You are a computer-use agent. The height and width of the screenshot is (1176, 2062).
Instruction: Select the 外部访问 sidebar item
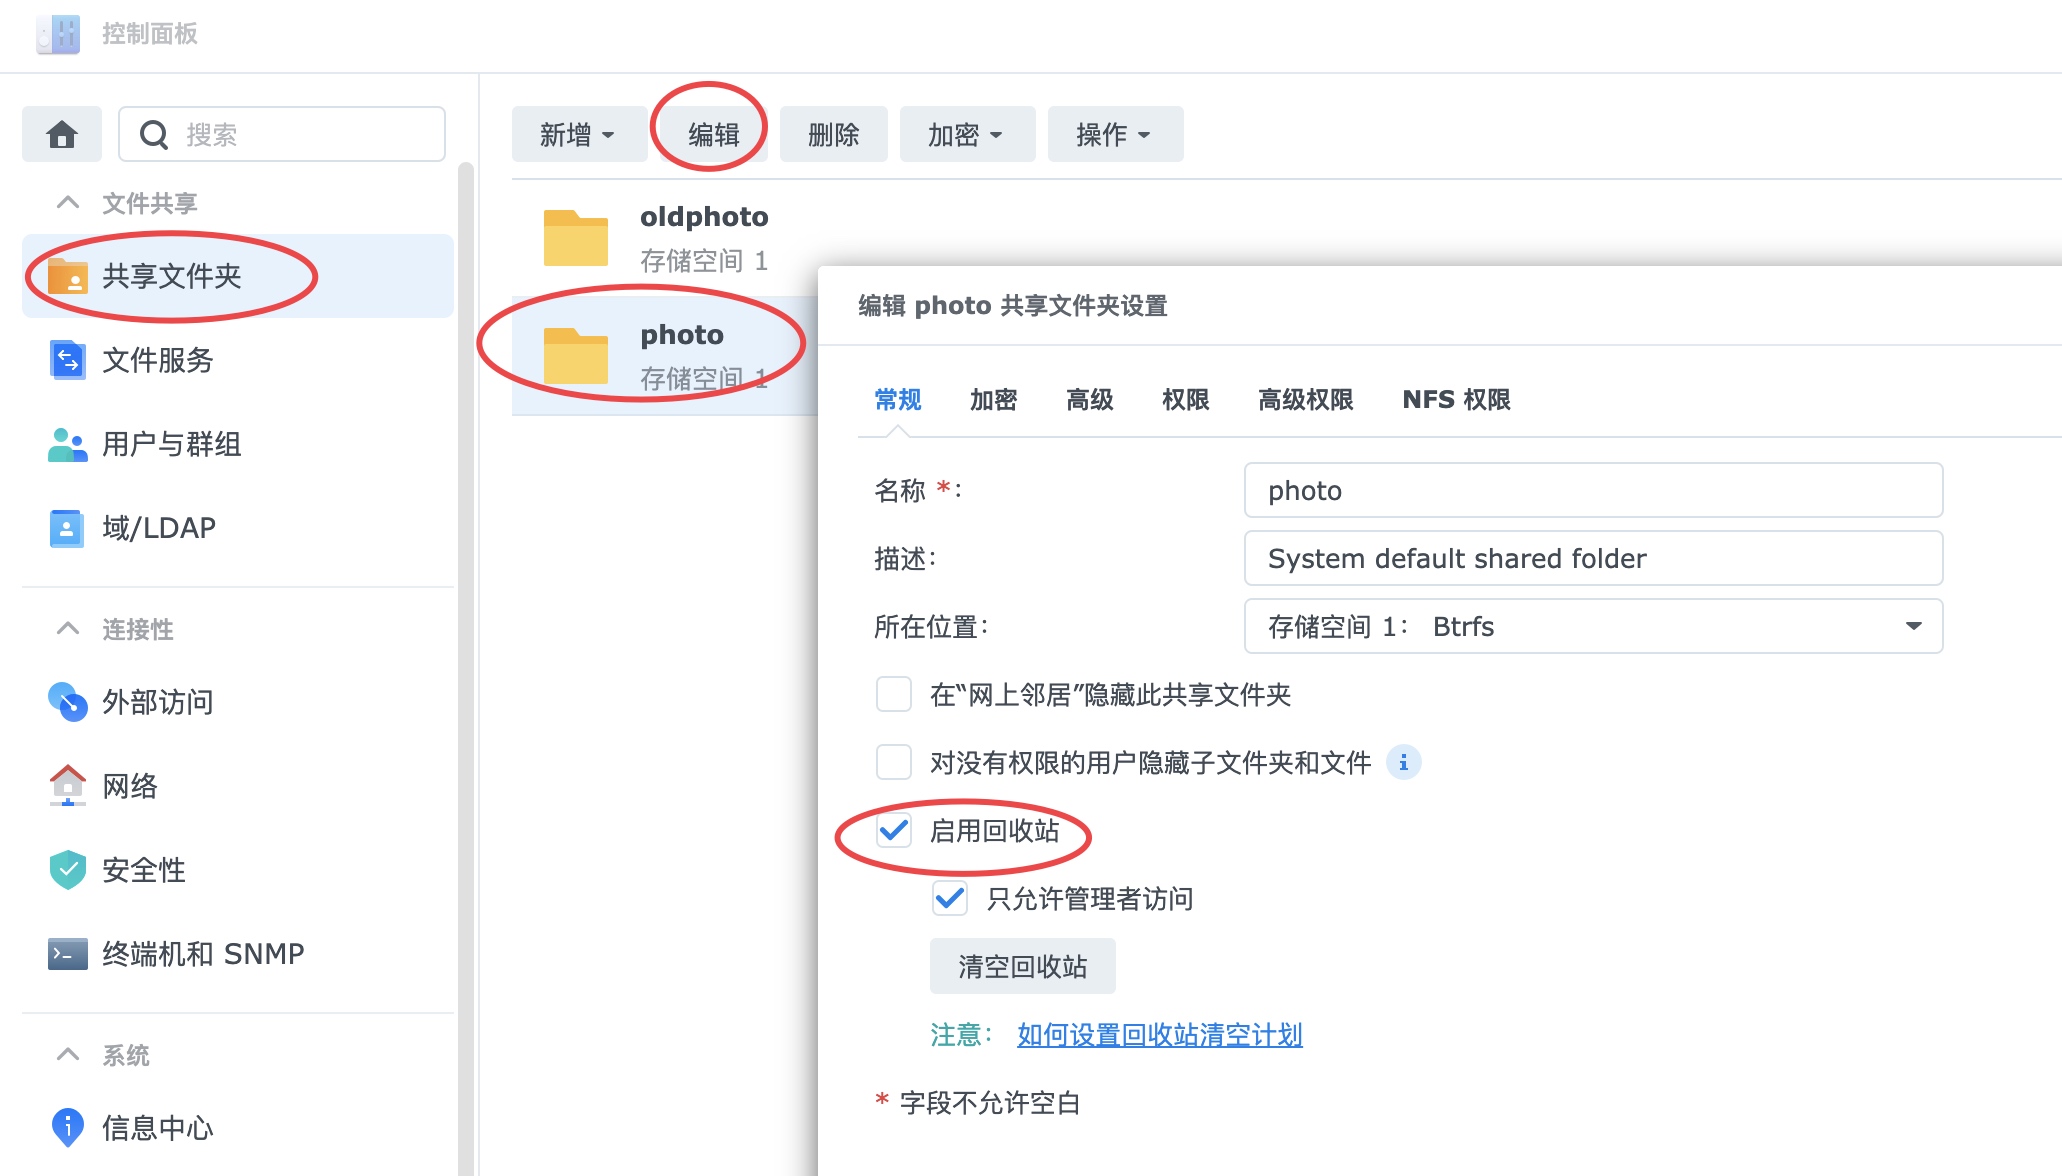pos(238,702)
